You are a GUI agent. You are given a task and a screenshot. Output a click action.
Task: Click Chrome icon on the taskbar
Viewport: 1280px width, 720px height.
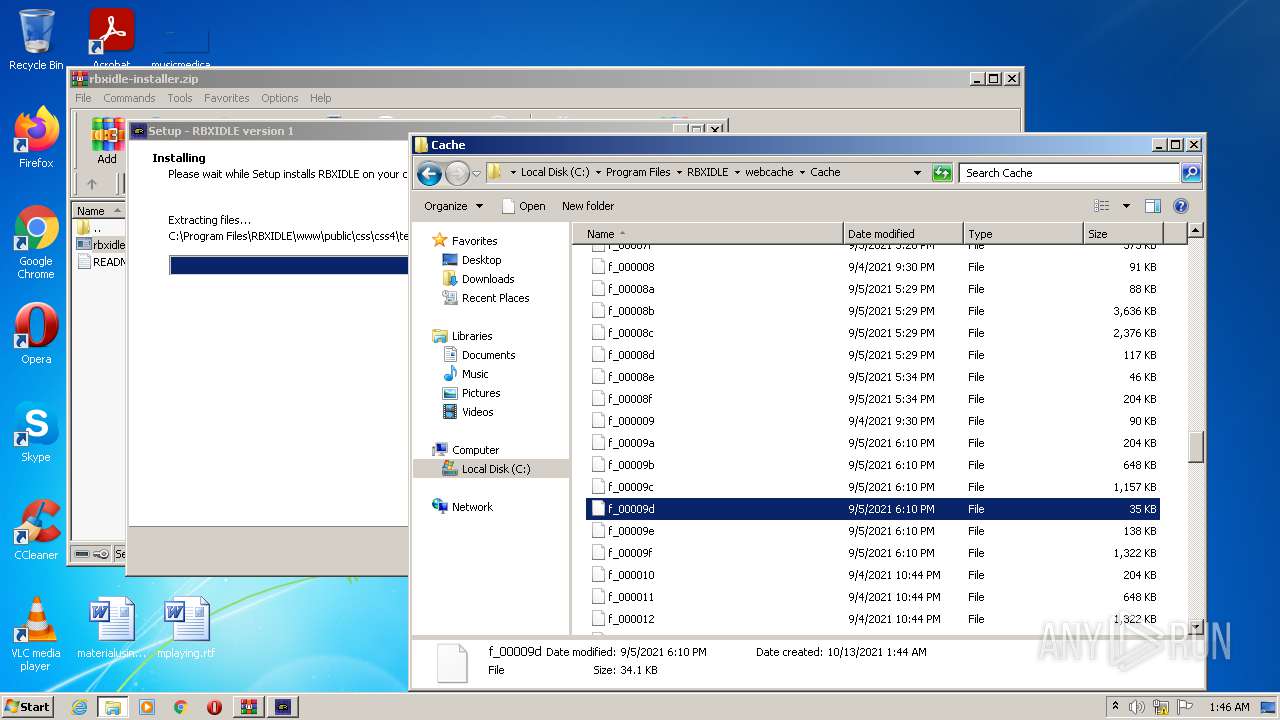point(181,707)
